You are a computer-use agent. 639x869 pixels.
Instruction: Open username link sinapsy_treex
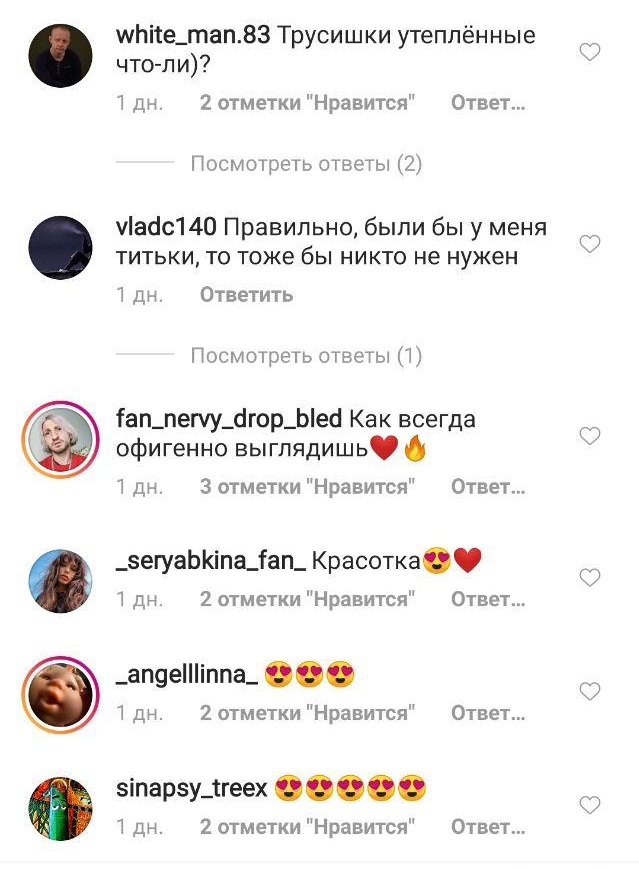192,789
